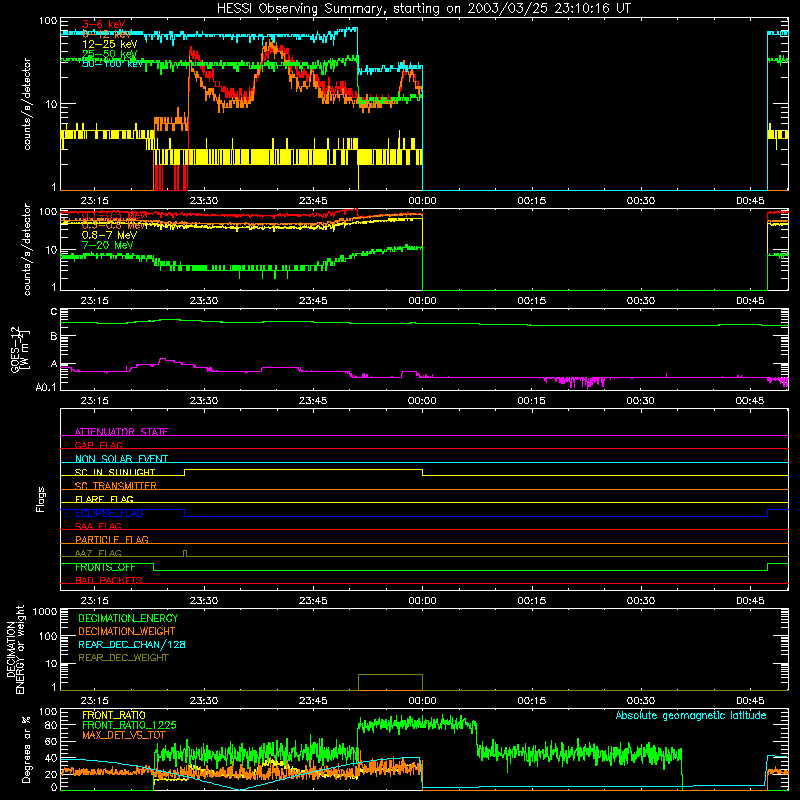Click the 0.8-7 MeV legend label
The height and width of the screenshot is (800, 800).
click(109, 235)
